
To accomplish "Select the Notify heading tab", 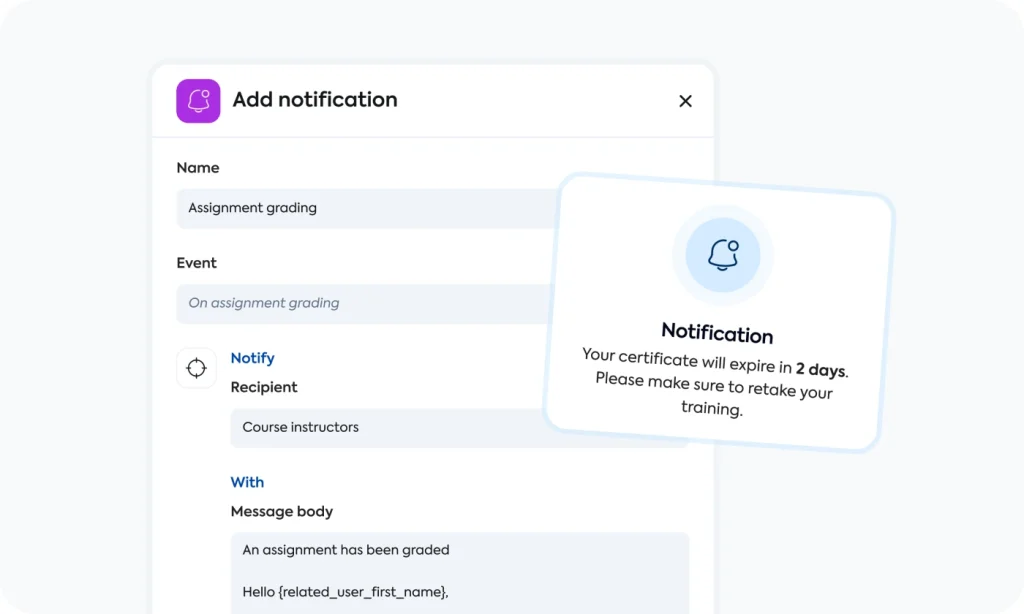I will tap(252, 358).
